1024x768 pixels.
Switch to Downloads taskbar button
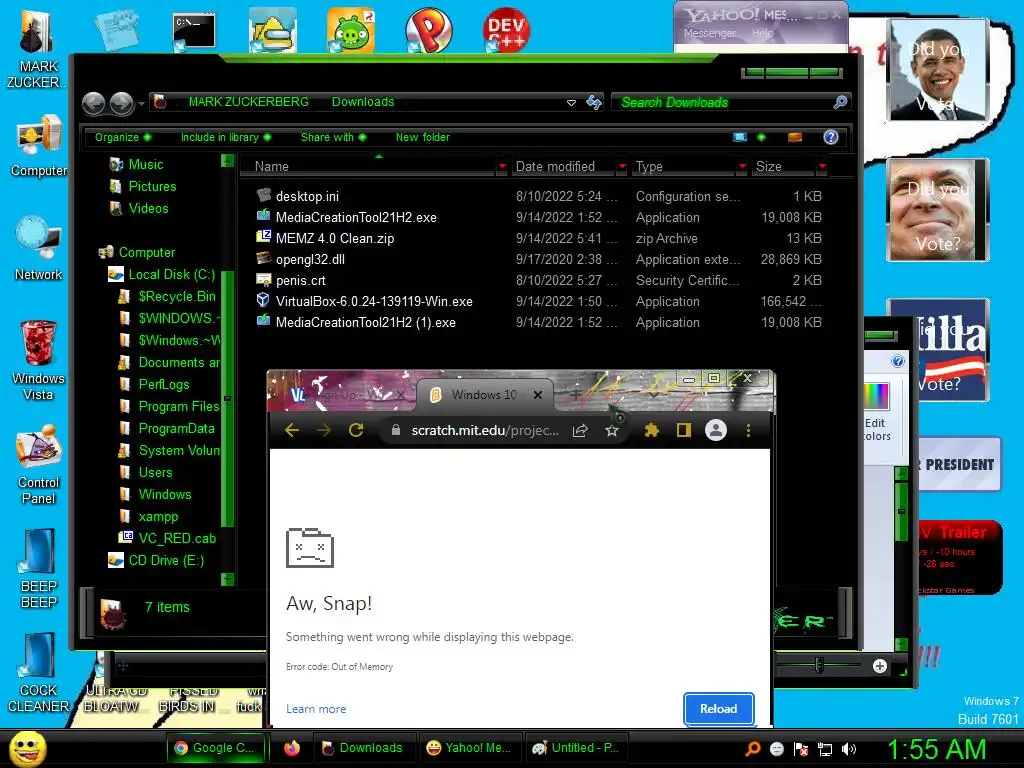pos(363,748)
